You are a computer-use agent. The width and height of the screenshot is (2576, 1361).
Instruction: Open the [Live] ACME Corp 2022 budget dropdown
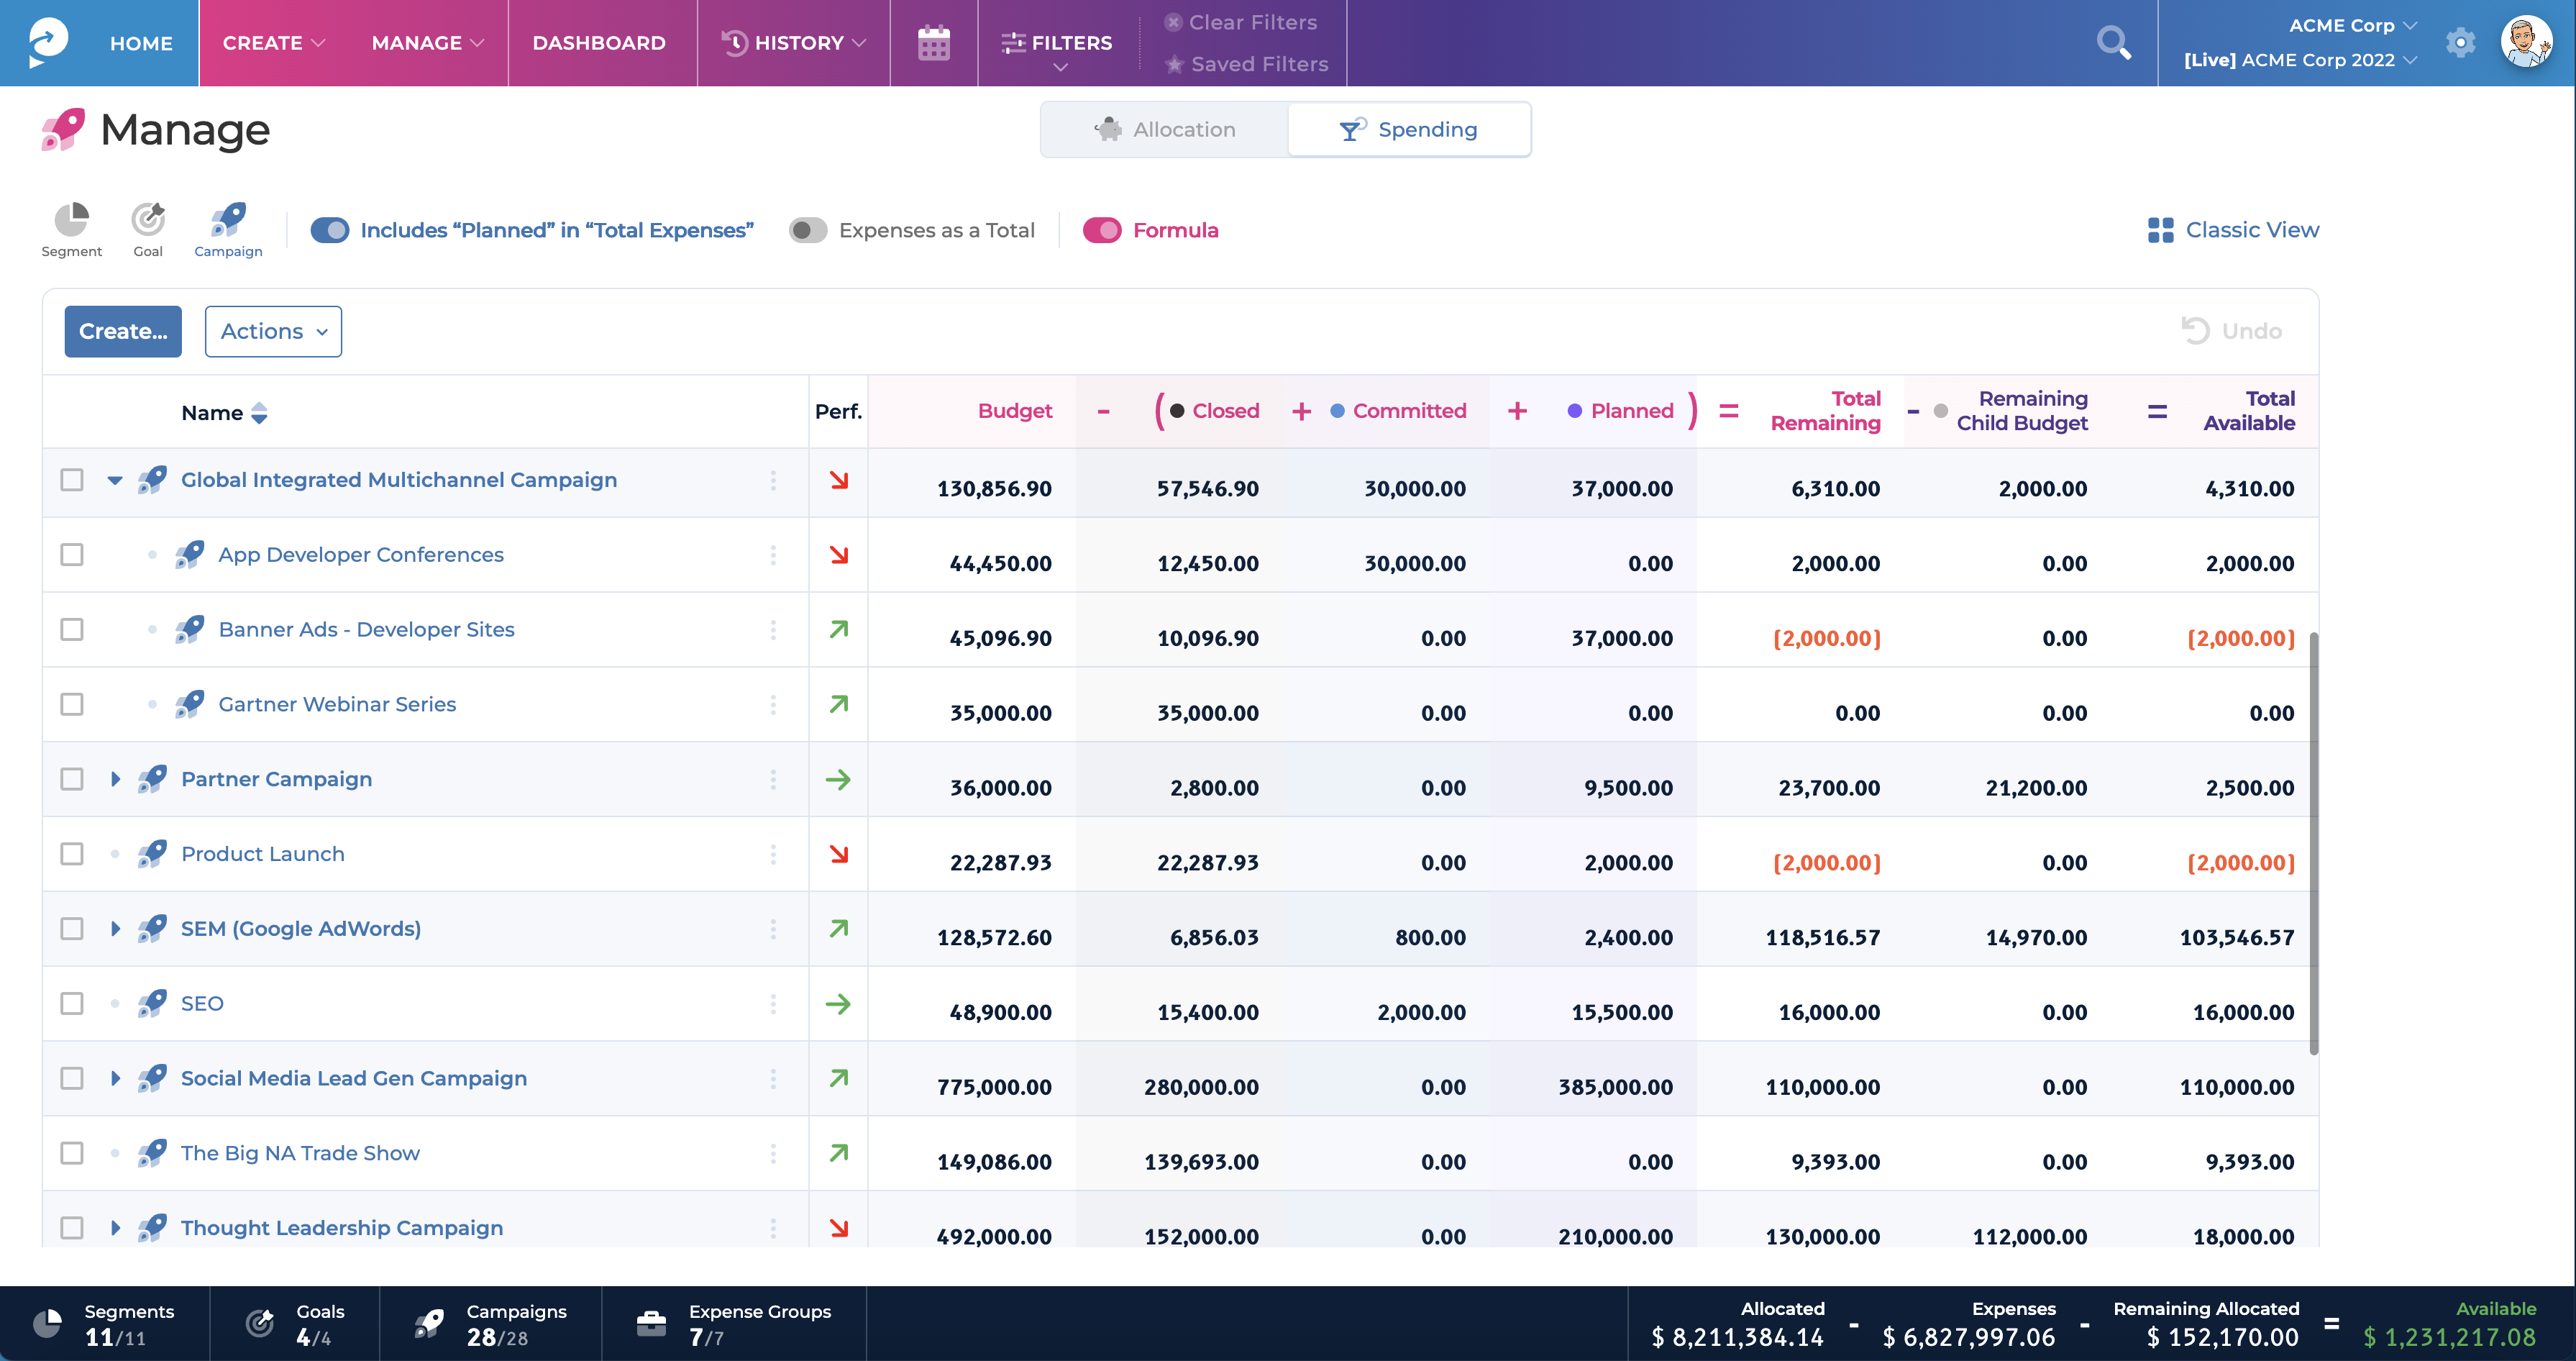point(2300,60)
